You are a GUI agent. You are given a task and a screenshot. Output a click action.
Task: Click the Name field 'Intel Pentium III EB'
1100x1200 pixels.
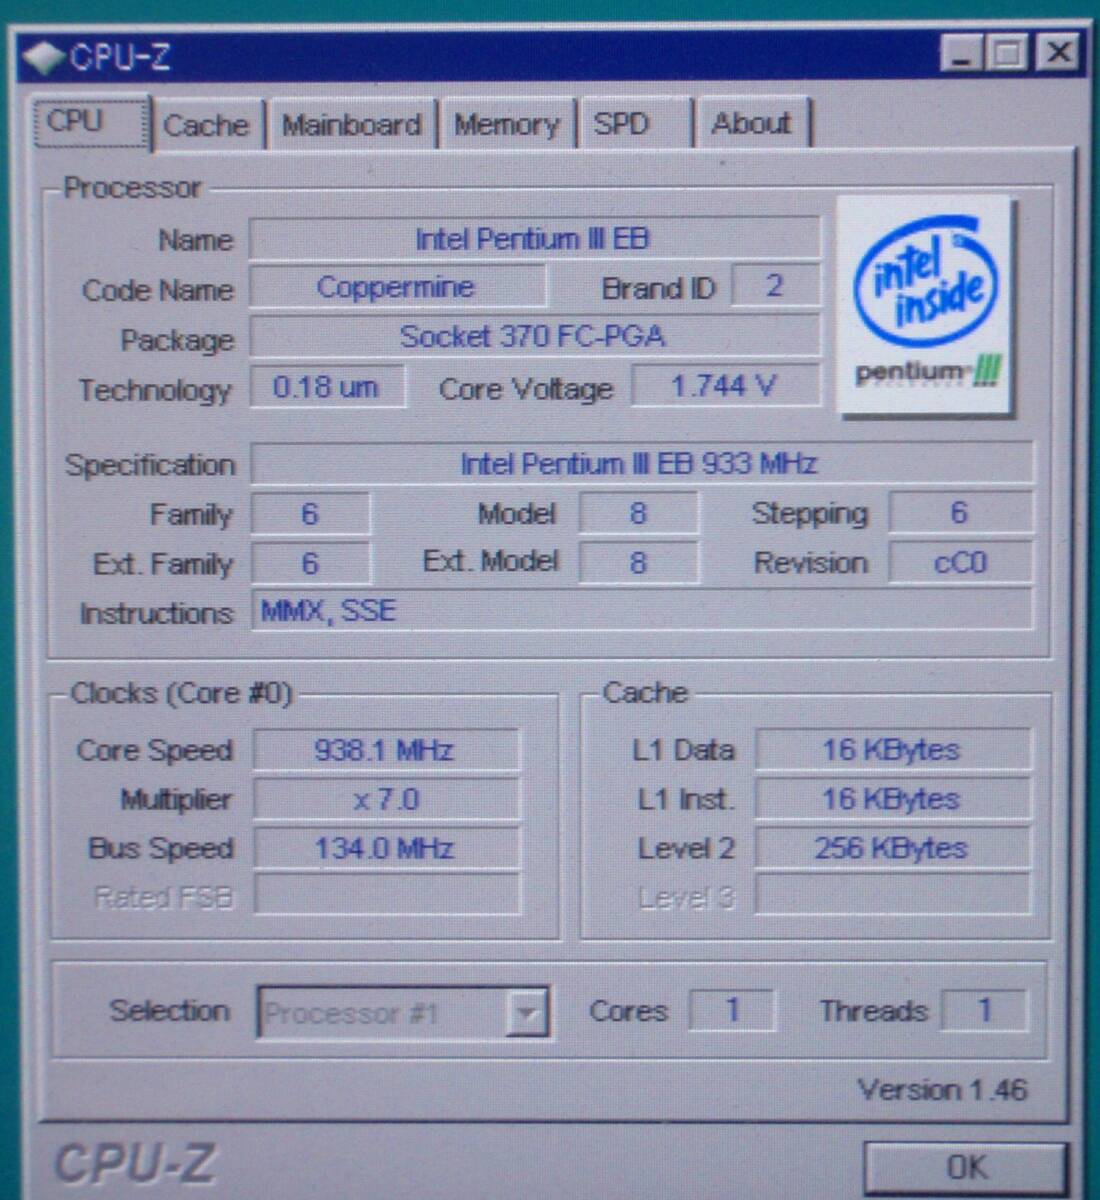(x=534, y=239)
